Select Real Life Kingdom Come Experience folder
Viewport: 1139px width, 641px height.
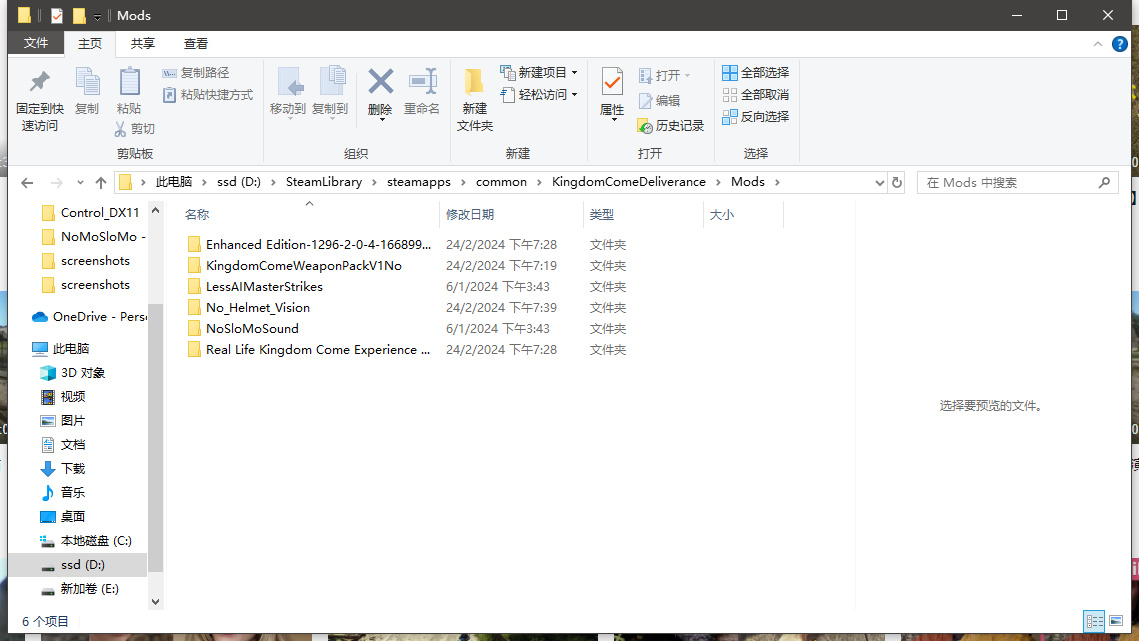[x=309, y=350]
